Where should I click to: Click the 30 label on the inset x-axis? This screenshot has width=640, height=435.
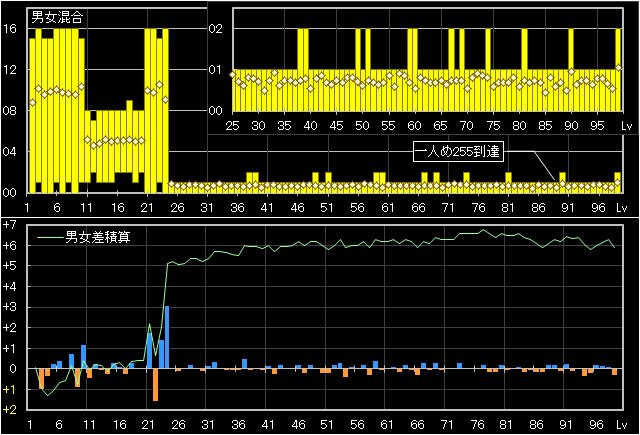(258, 126)
